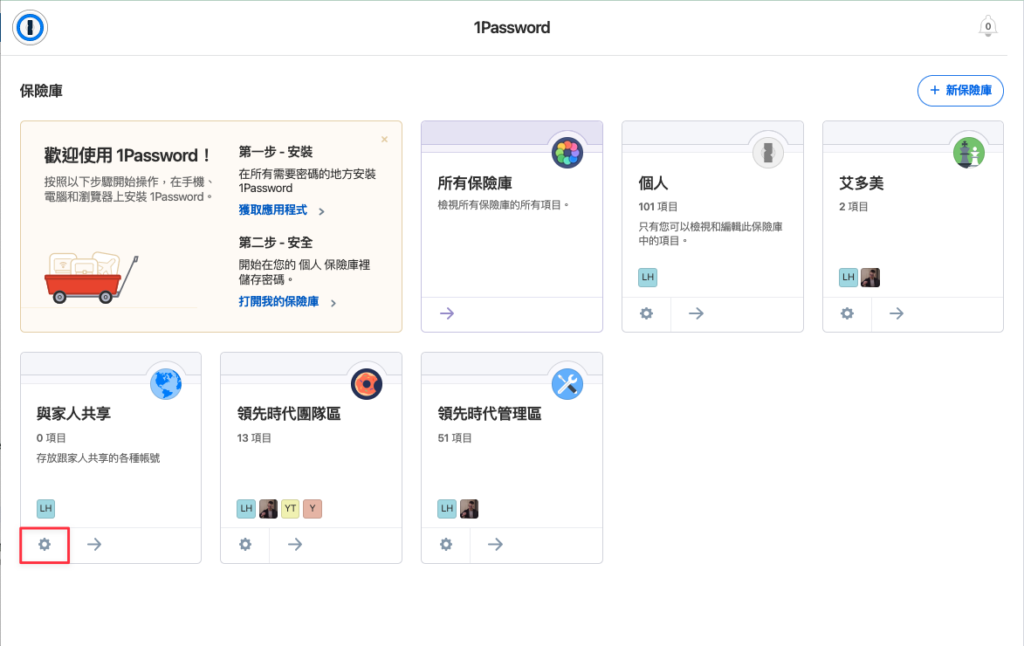1024x646 pixels.
Task: Open 領先時代管理區 vault with its arrow
Action: (496, 544)
